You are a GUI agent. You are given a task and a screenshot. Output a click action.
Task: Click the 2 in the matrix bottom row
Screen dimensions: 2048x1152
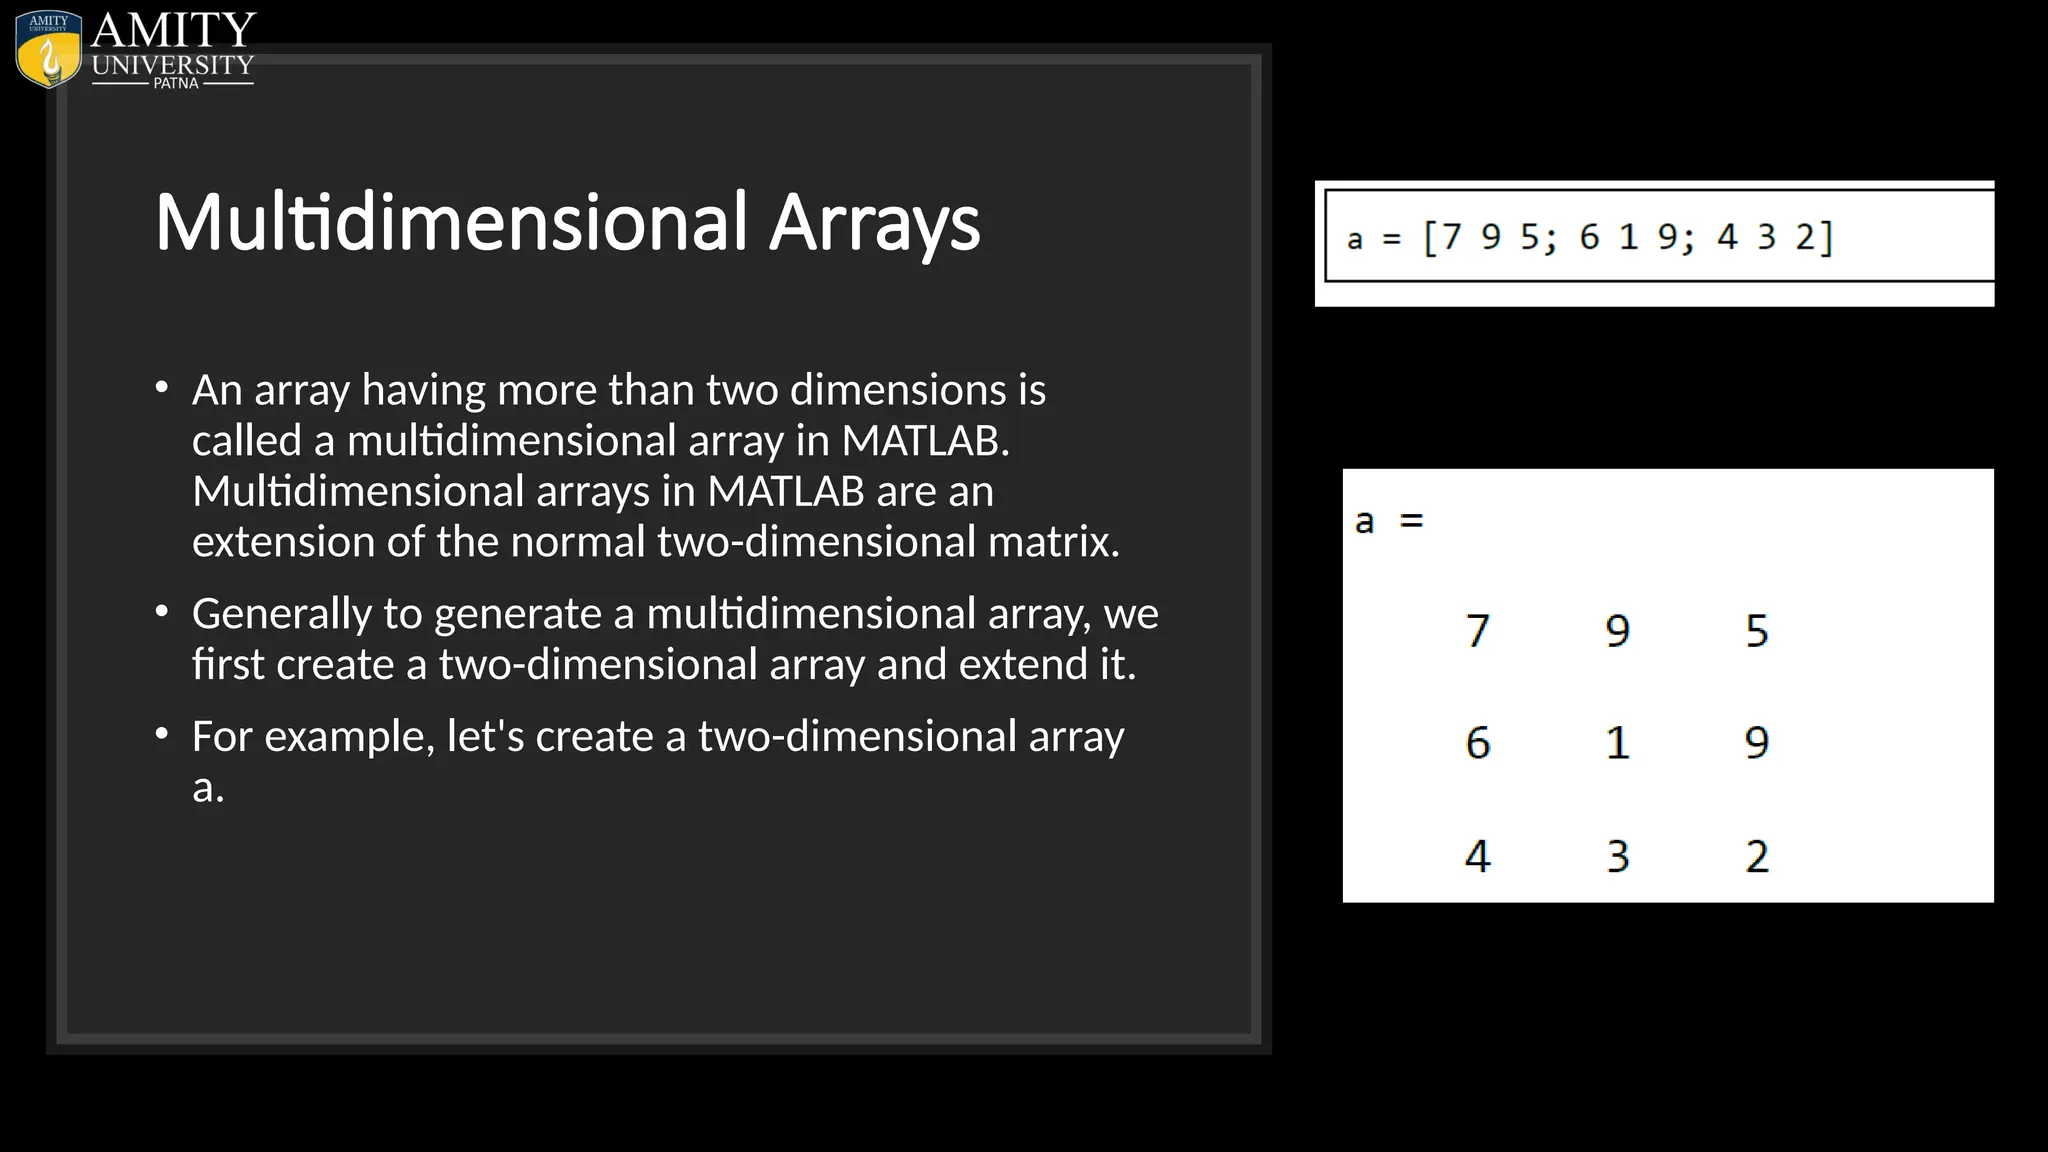click(1757, 857)
